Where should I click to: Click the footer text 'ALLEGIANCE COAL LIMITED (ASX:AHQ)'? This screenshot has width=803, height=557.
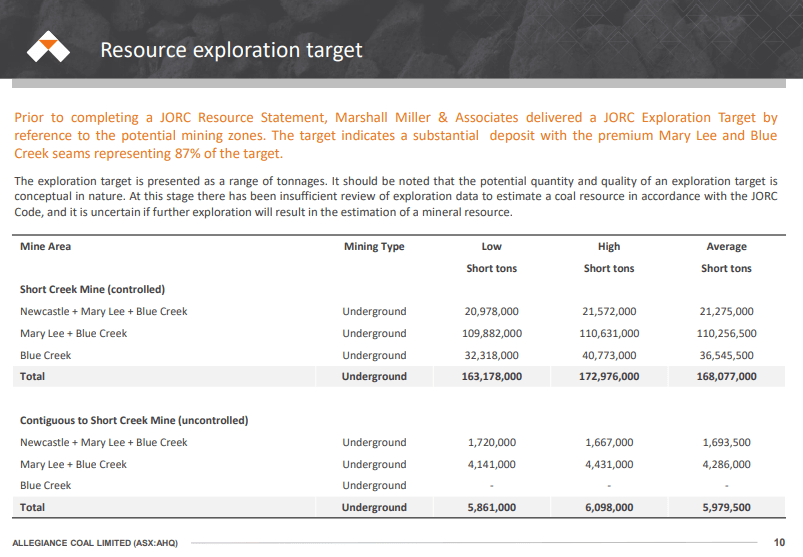coord(95,543)
